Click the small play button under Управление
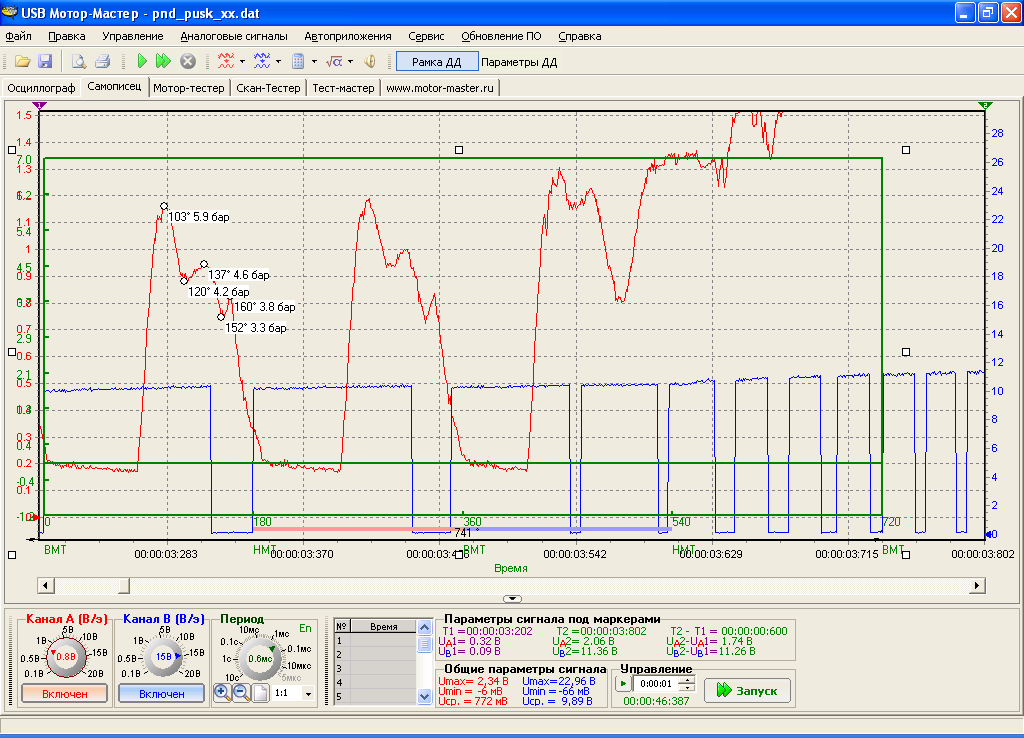 point(623,684)
